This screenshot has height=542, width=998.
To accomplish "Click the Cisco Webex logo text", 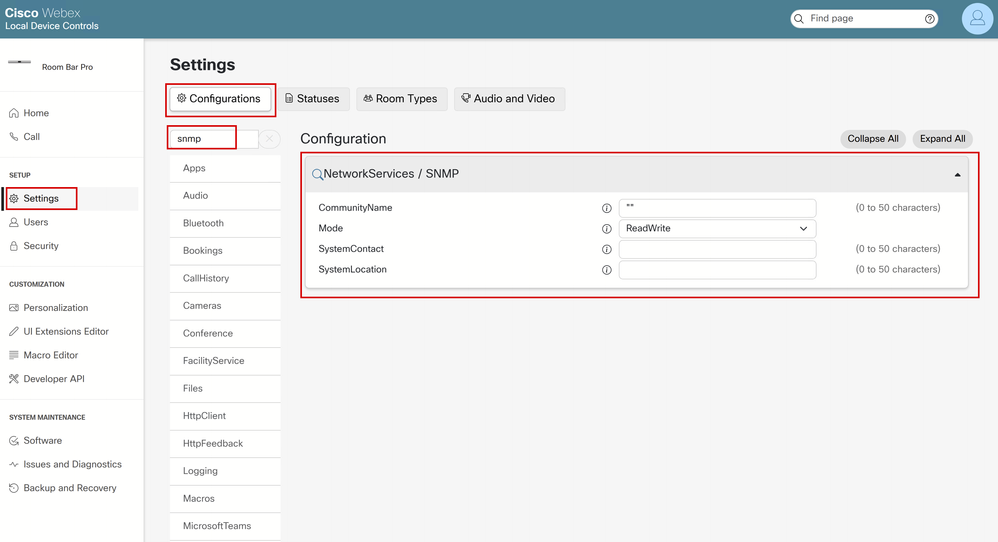I will [x=43, y=13].
